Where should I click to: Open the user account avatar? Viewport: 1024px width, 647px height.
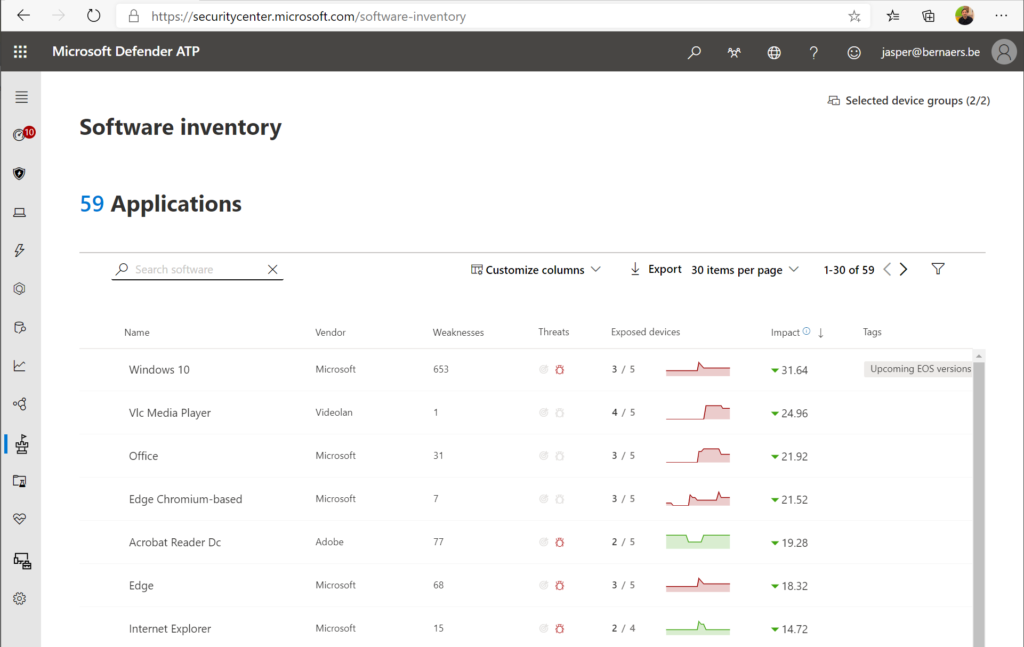pyautogui.click(x=1004, y=52)
